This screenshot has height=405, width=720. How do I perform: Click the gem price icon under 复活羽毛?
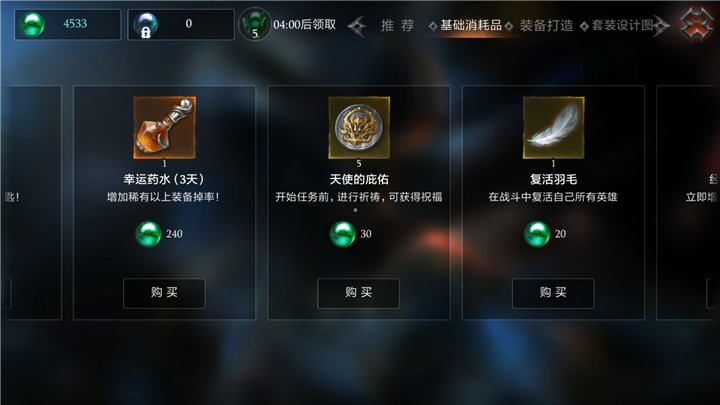click(x=537, y=234)
